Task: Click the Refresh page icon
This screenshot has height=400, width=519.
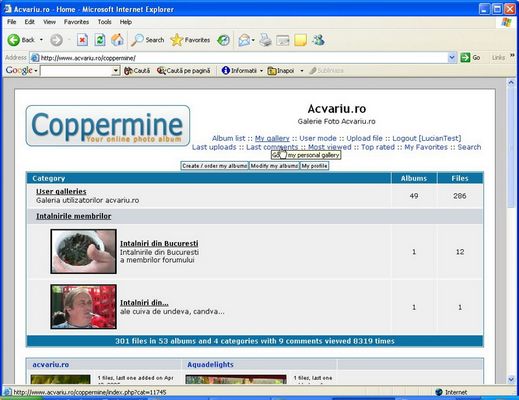Action: tap(100, 40)
